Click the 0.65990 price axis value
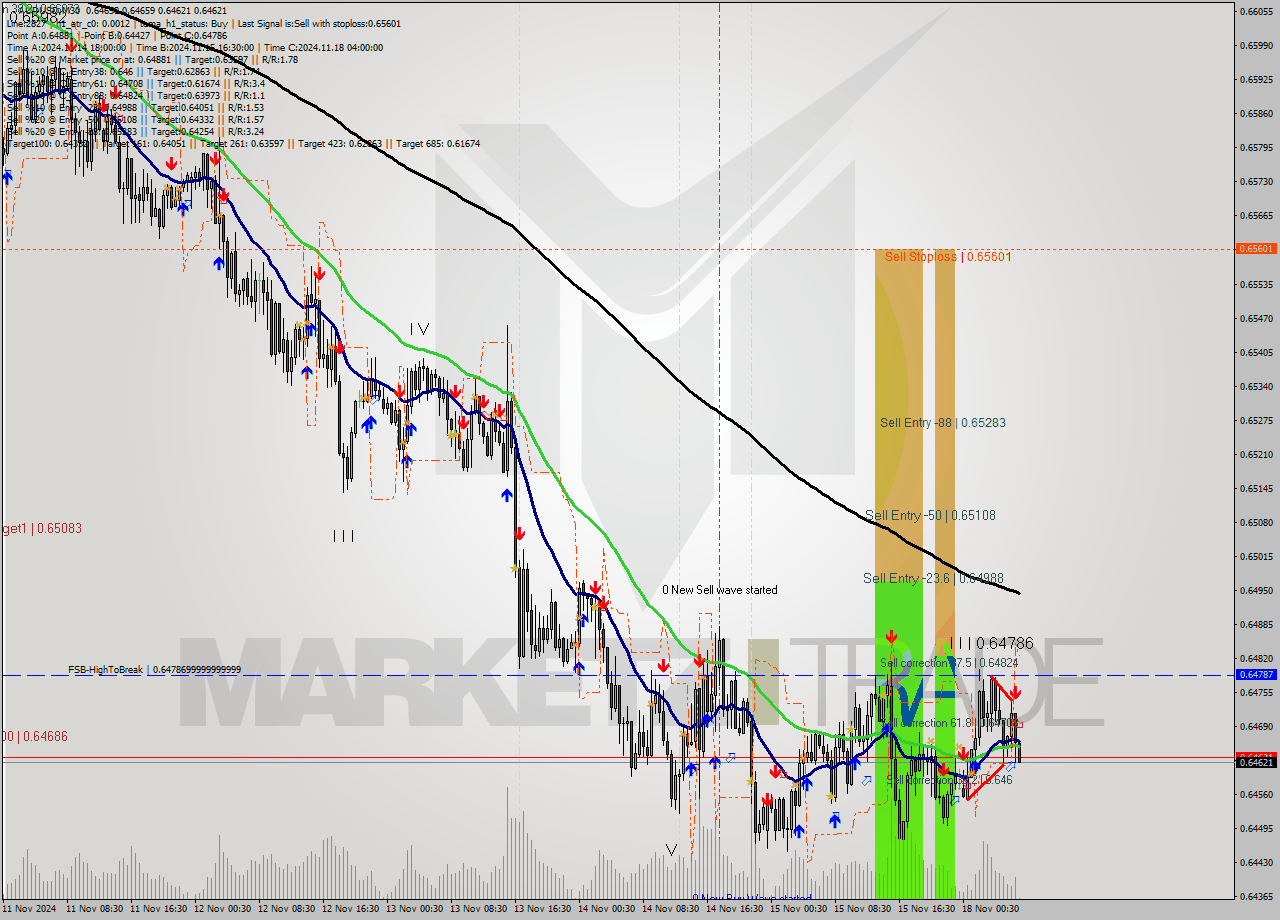Image resolution: width=1280 pixels, height=920 pixels. point(1256,45)
